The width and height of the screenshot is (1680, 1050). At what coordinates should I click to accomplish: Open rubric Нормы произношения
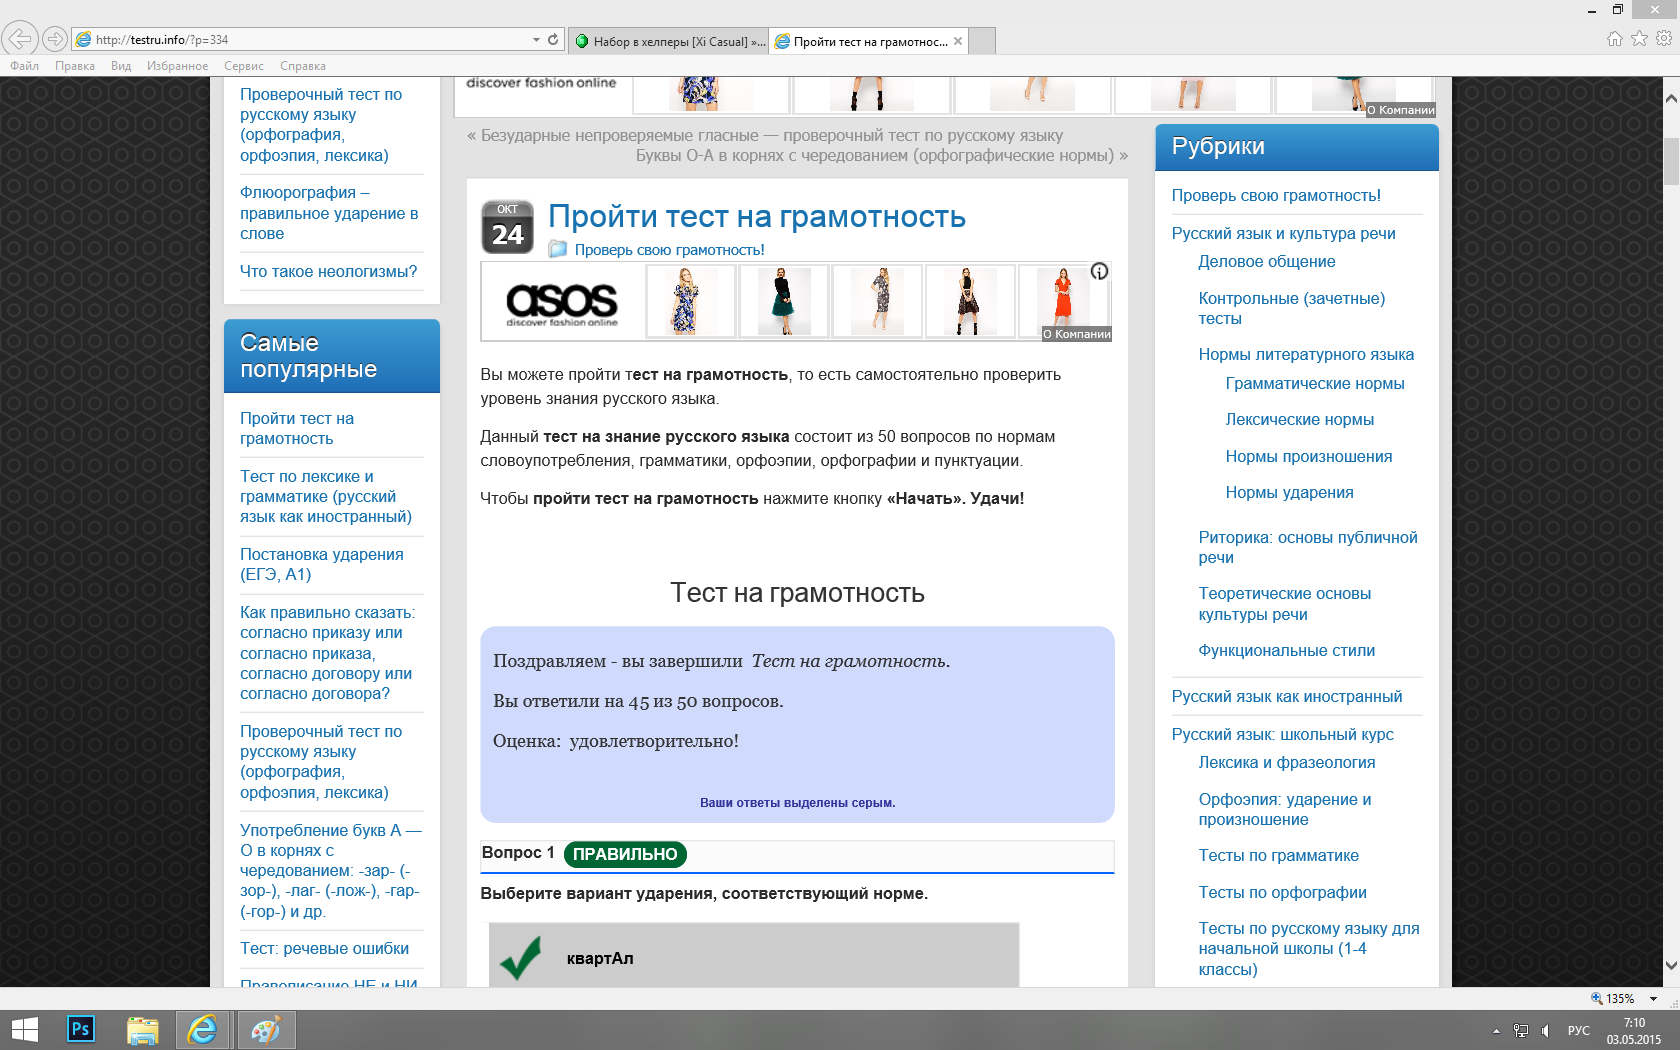pos(1308,456)
